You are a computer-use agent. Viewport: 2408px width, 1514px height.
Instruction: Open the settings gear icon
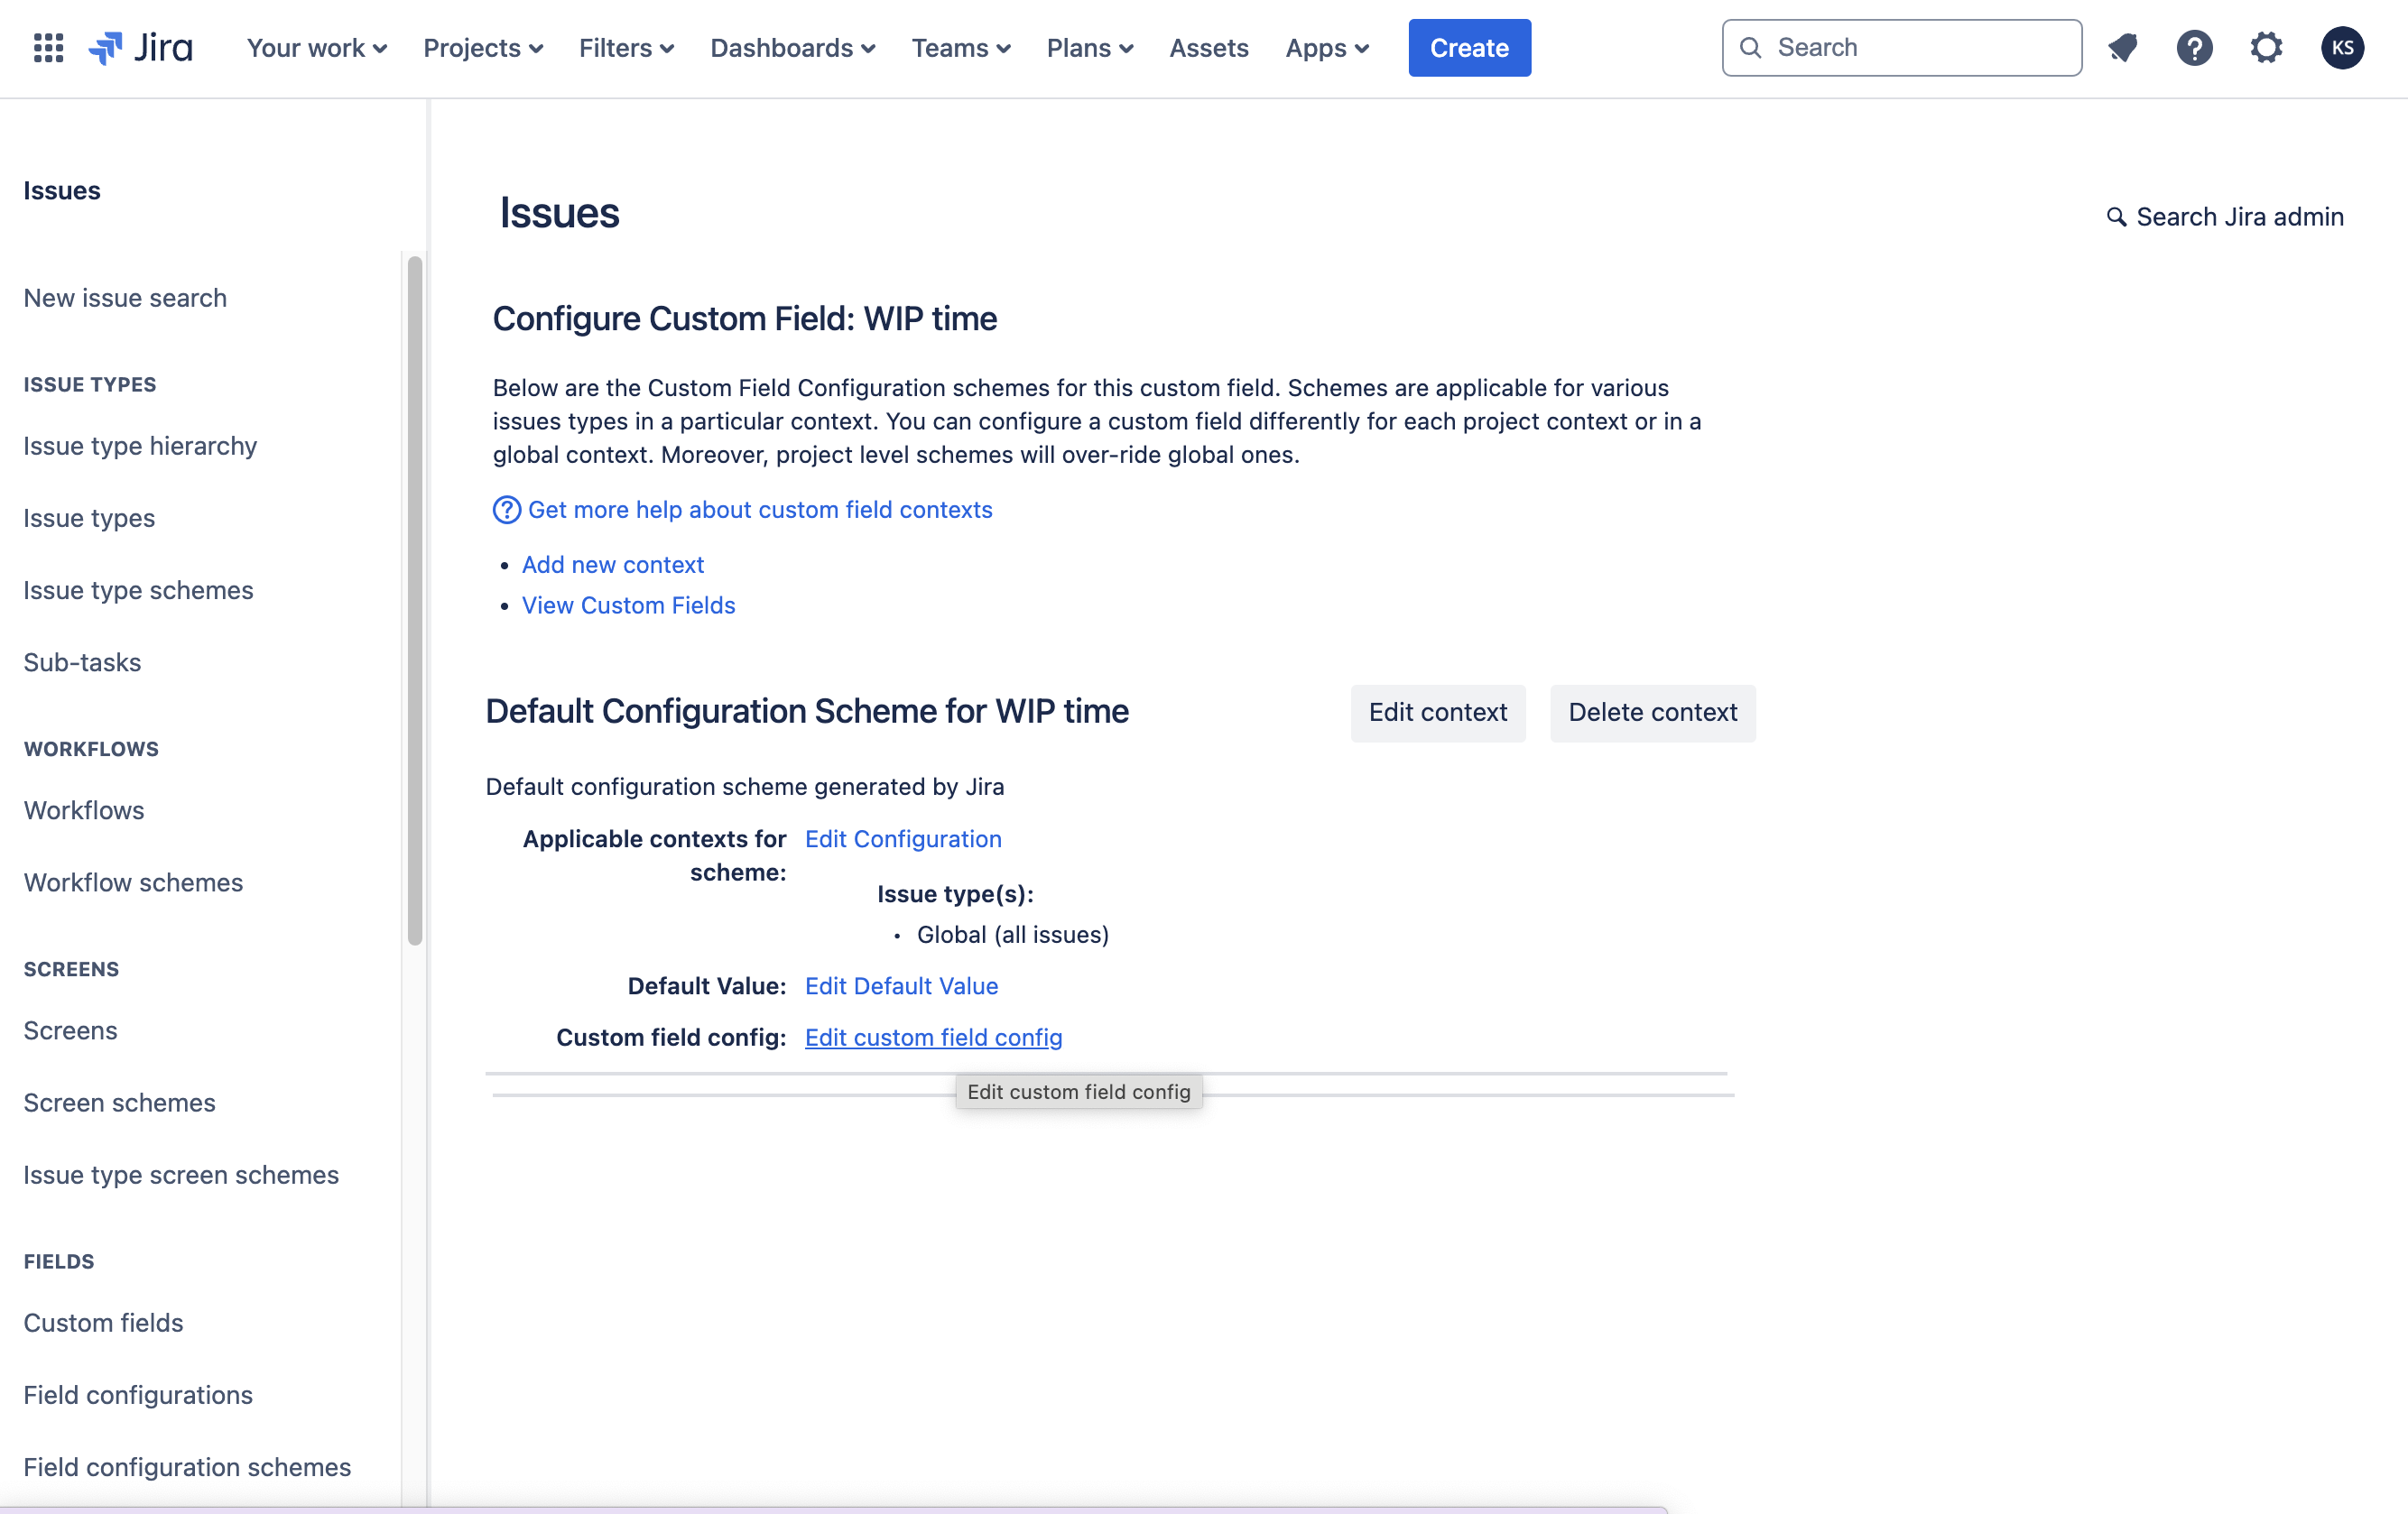coord(2266,48)
